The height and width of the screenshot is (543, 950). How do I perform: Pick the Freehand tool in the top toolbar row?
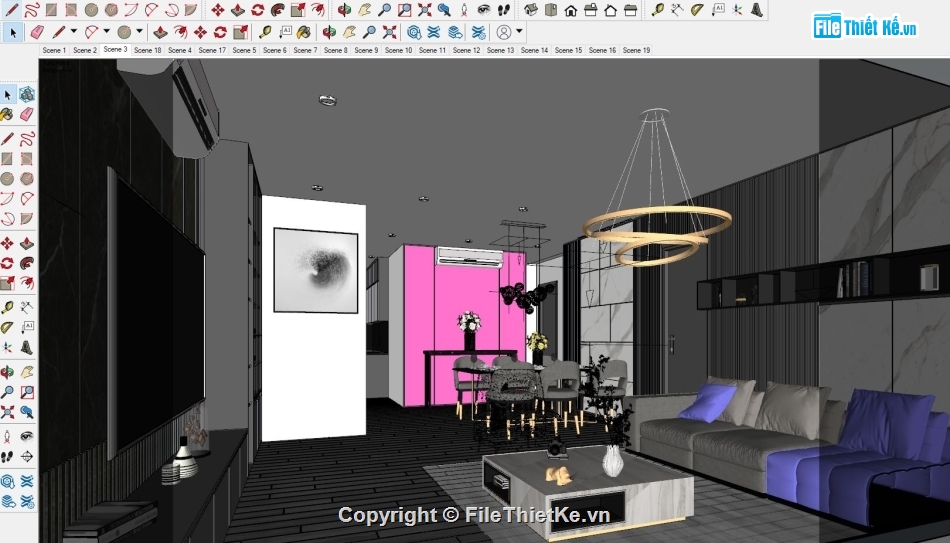[32, 10]
